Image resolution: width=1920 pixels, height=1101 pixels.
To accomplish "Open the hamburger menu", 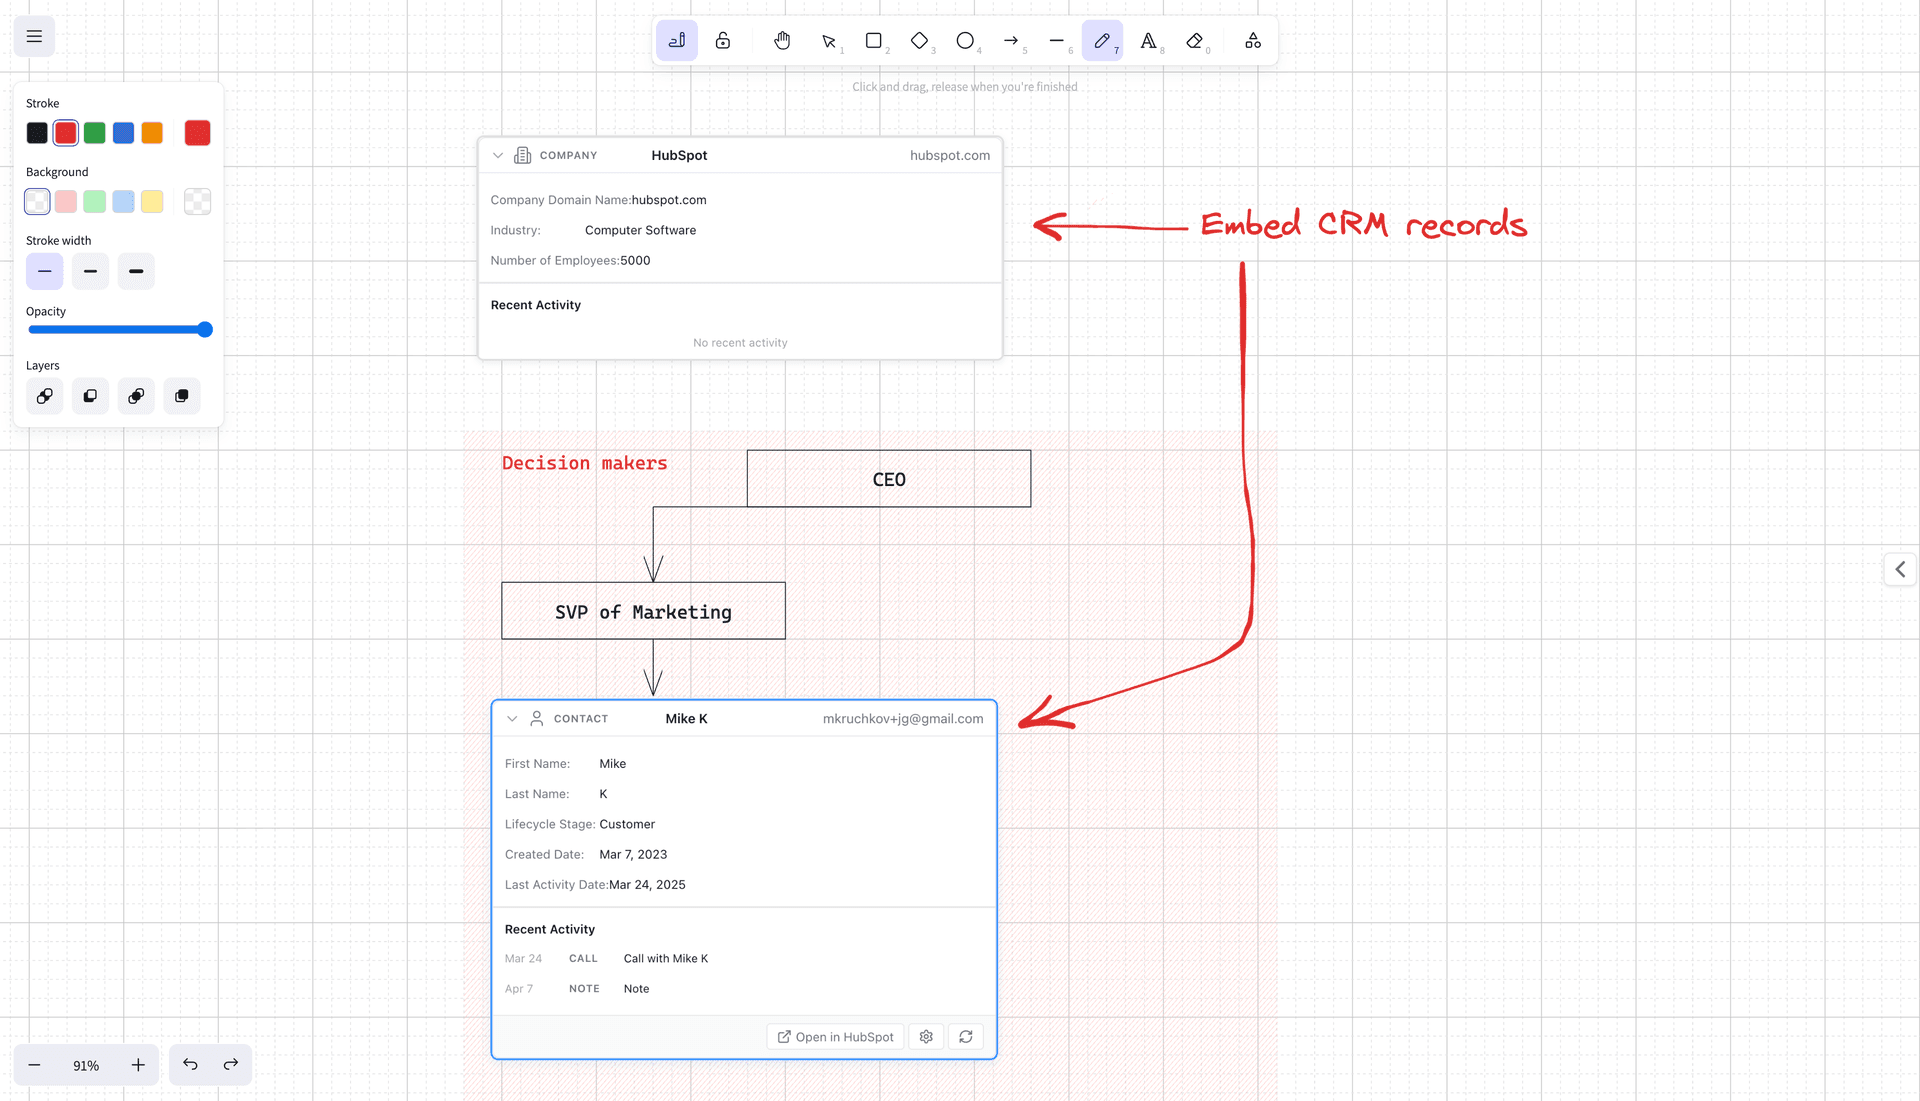I will [x=34, y=36].
